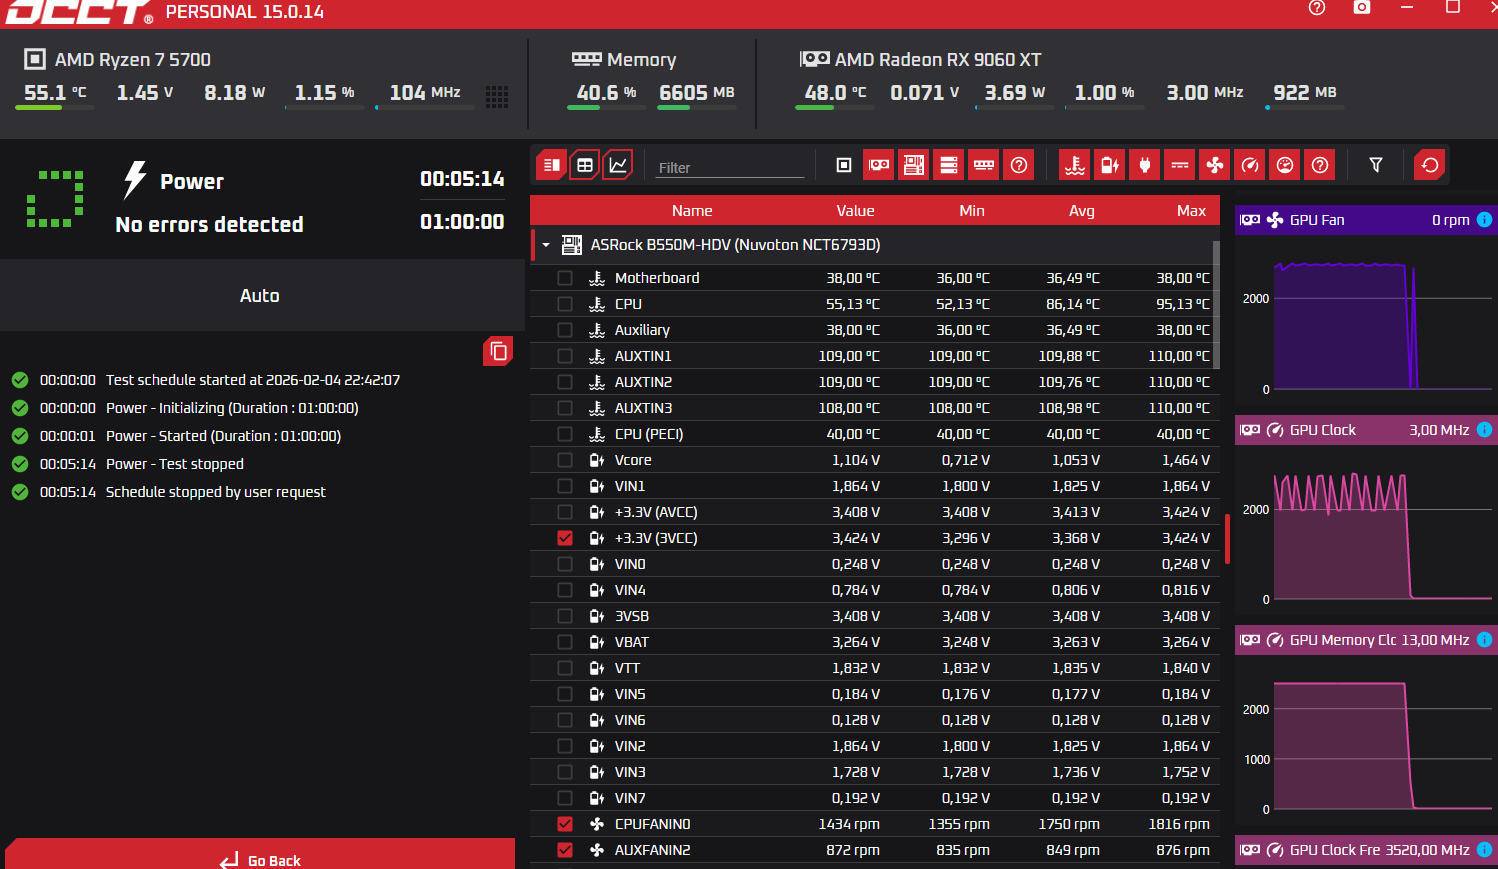Select the 'Power - Test stopped' log entry
This screenshot has height=869, width=1498.
coord(175,464)
